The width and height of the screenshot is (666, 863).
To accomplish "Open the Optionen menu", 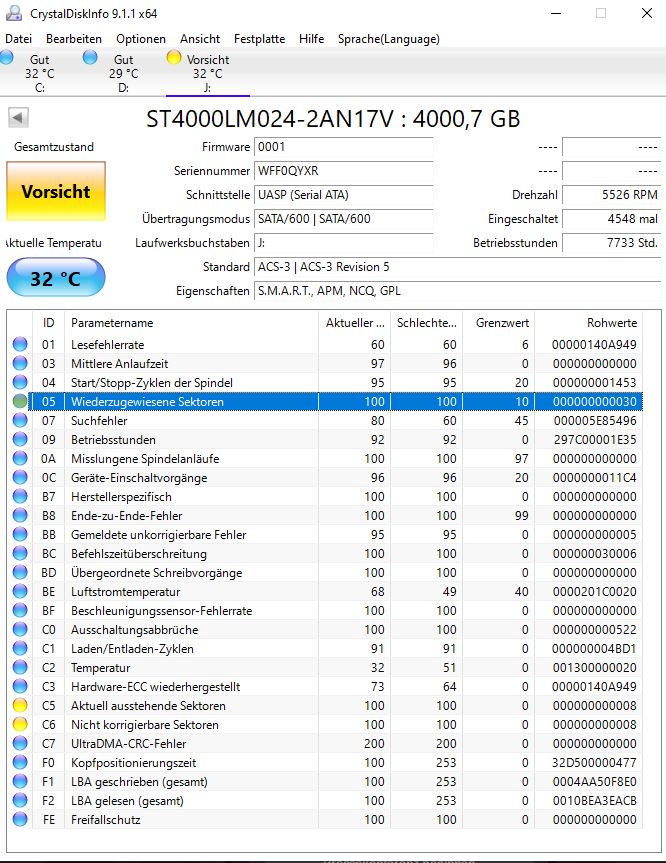I will (141, 39).
